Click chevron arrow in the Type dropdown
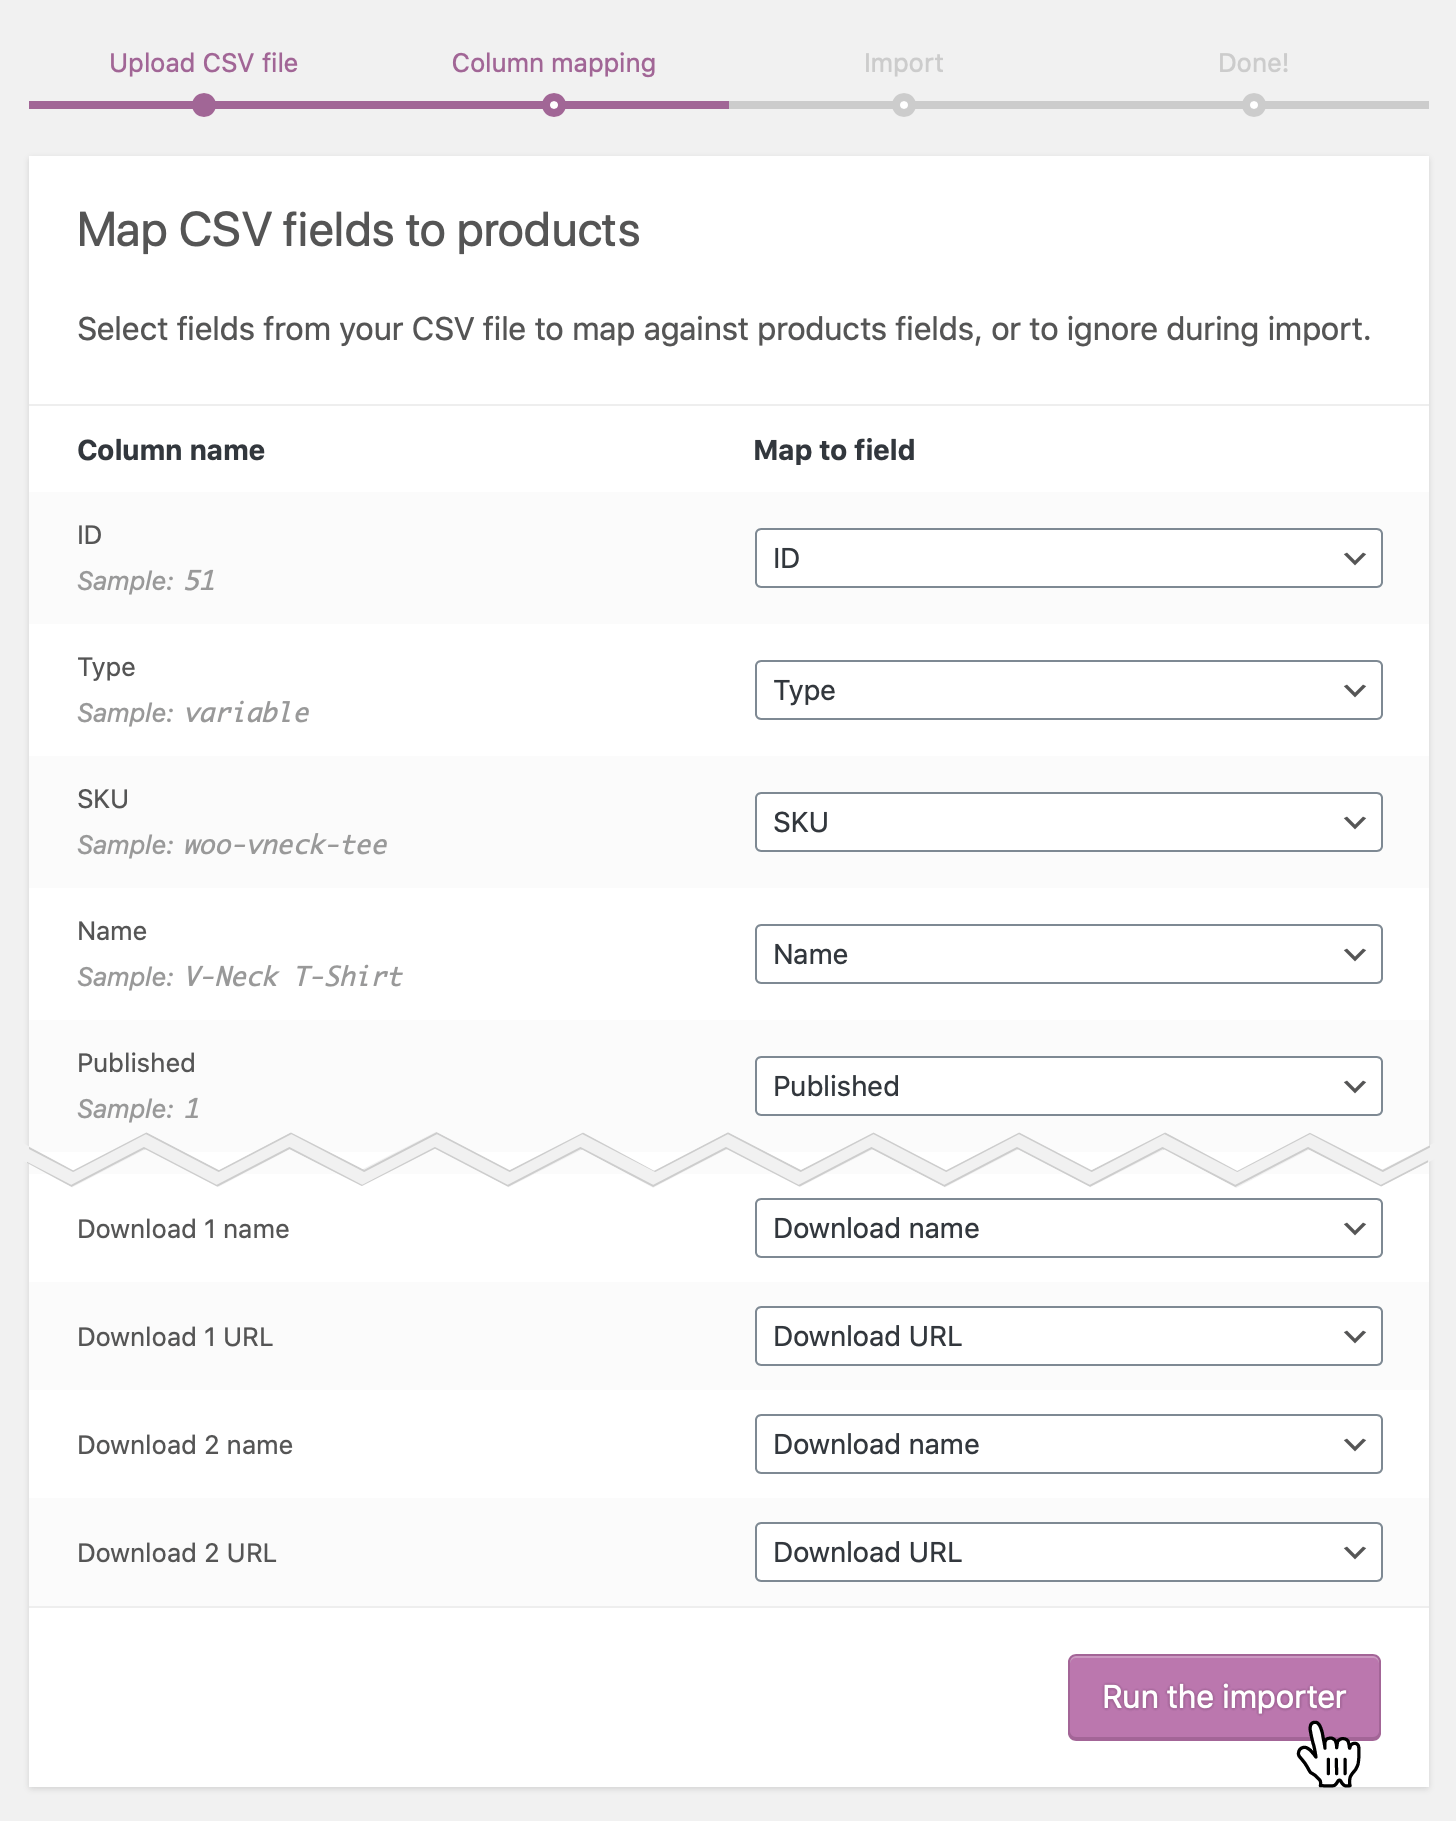 coord(1354,690)
